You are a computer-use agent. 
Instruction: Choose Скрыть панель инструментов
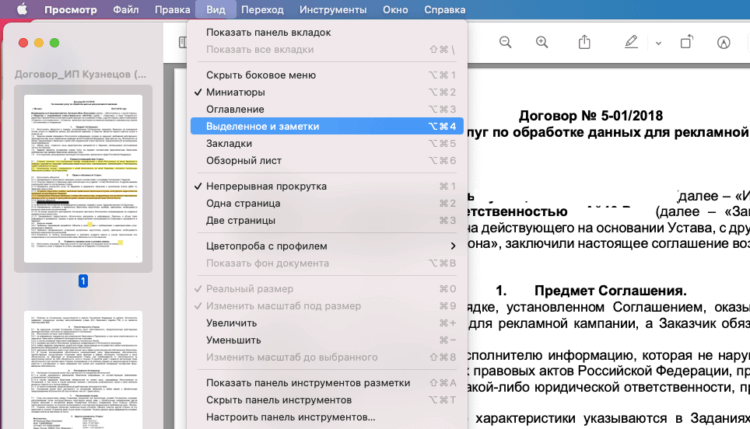327,400
